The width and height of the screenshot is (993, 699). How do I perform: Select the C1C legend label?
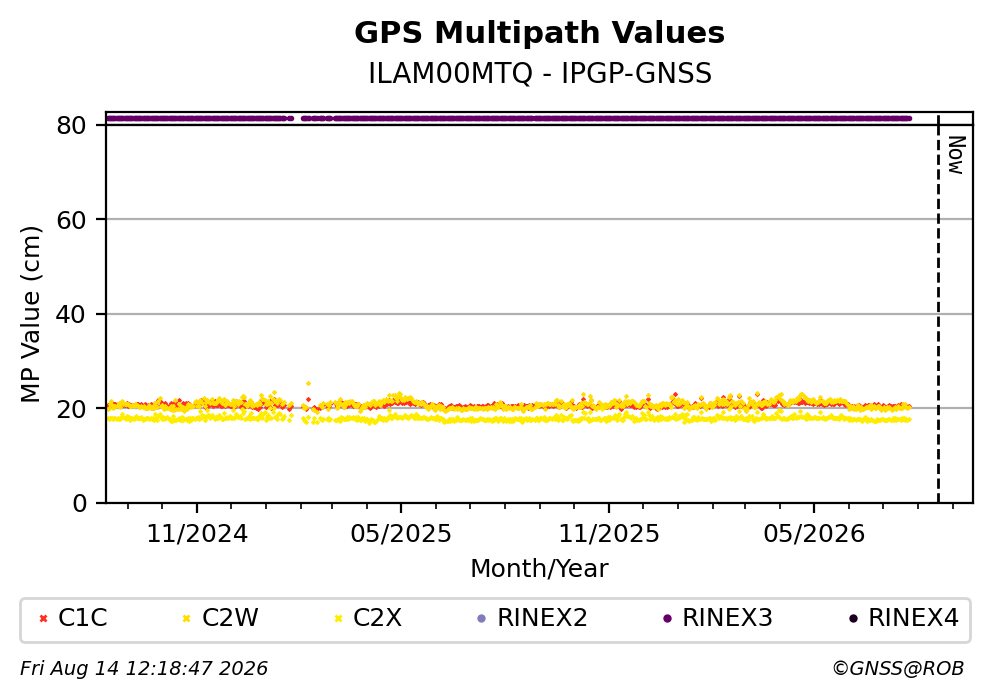point(82,618)
